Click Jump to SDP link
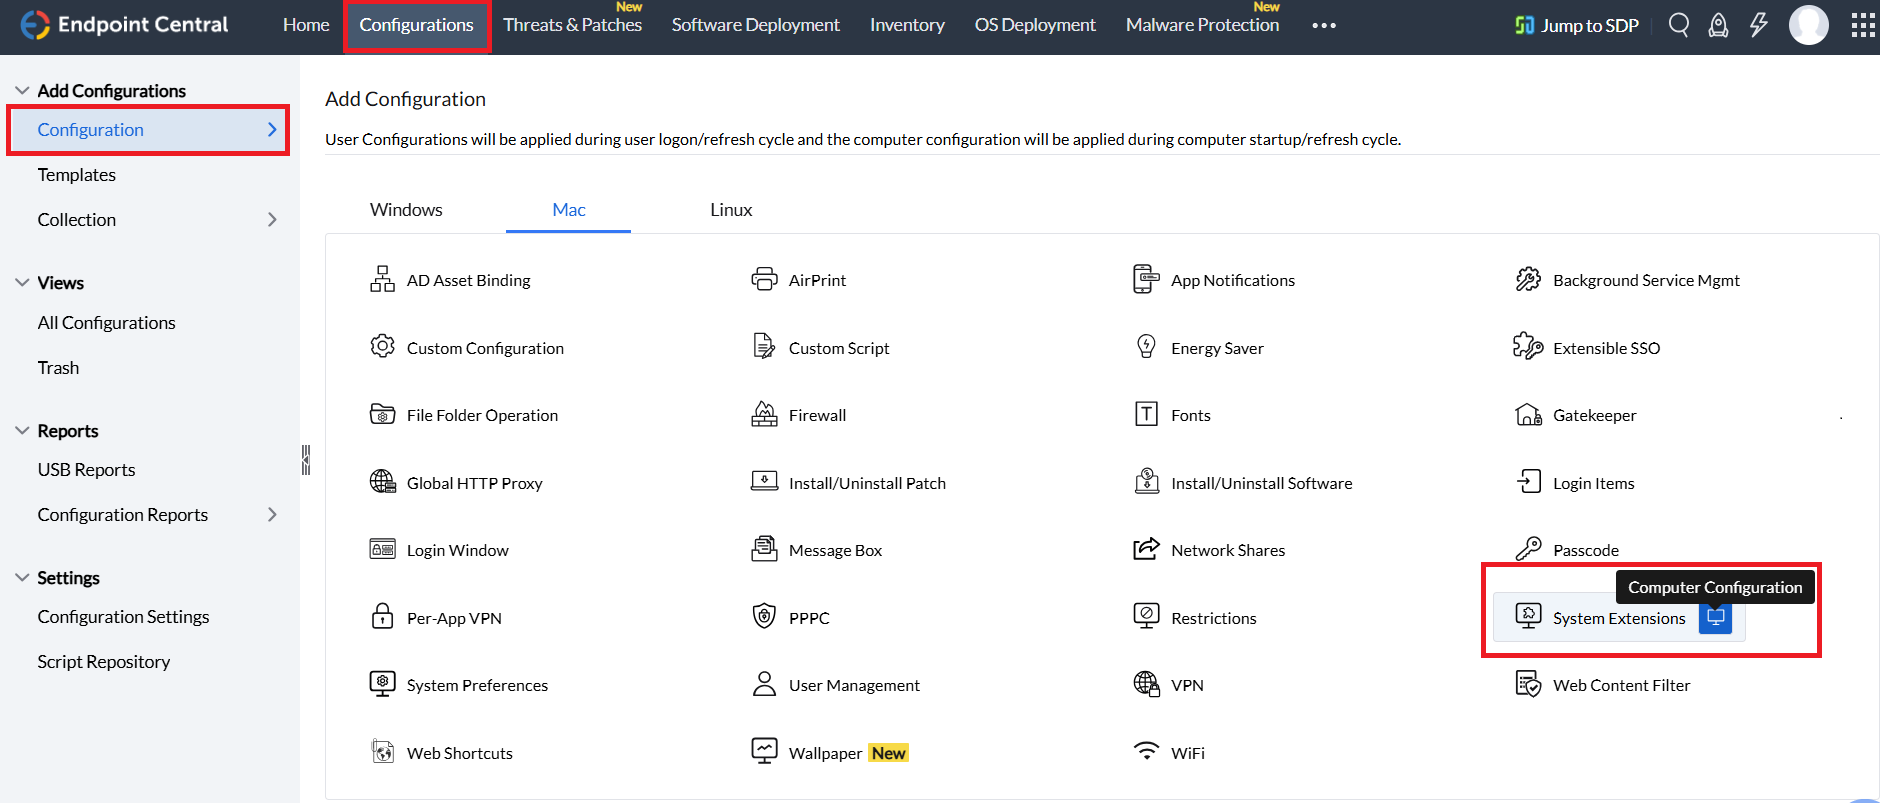The image size is (1880, 803). (1577, 25)
